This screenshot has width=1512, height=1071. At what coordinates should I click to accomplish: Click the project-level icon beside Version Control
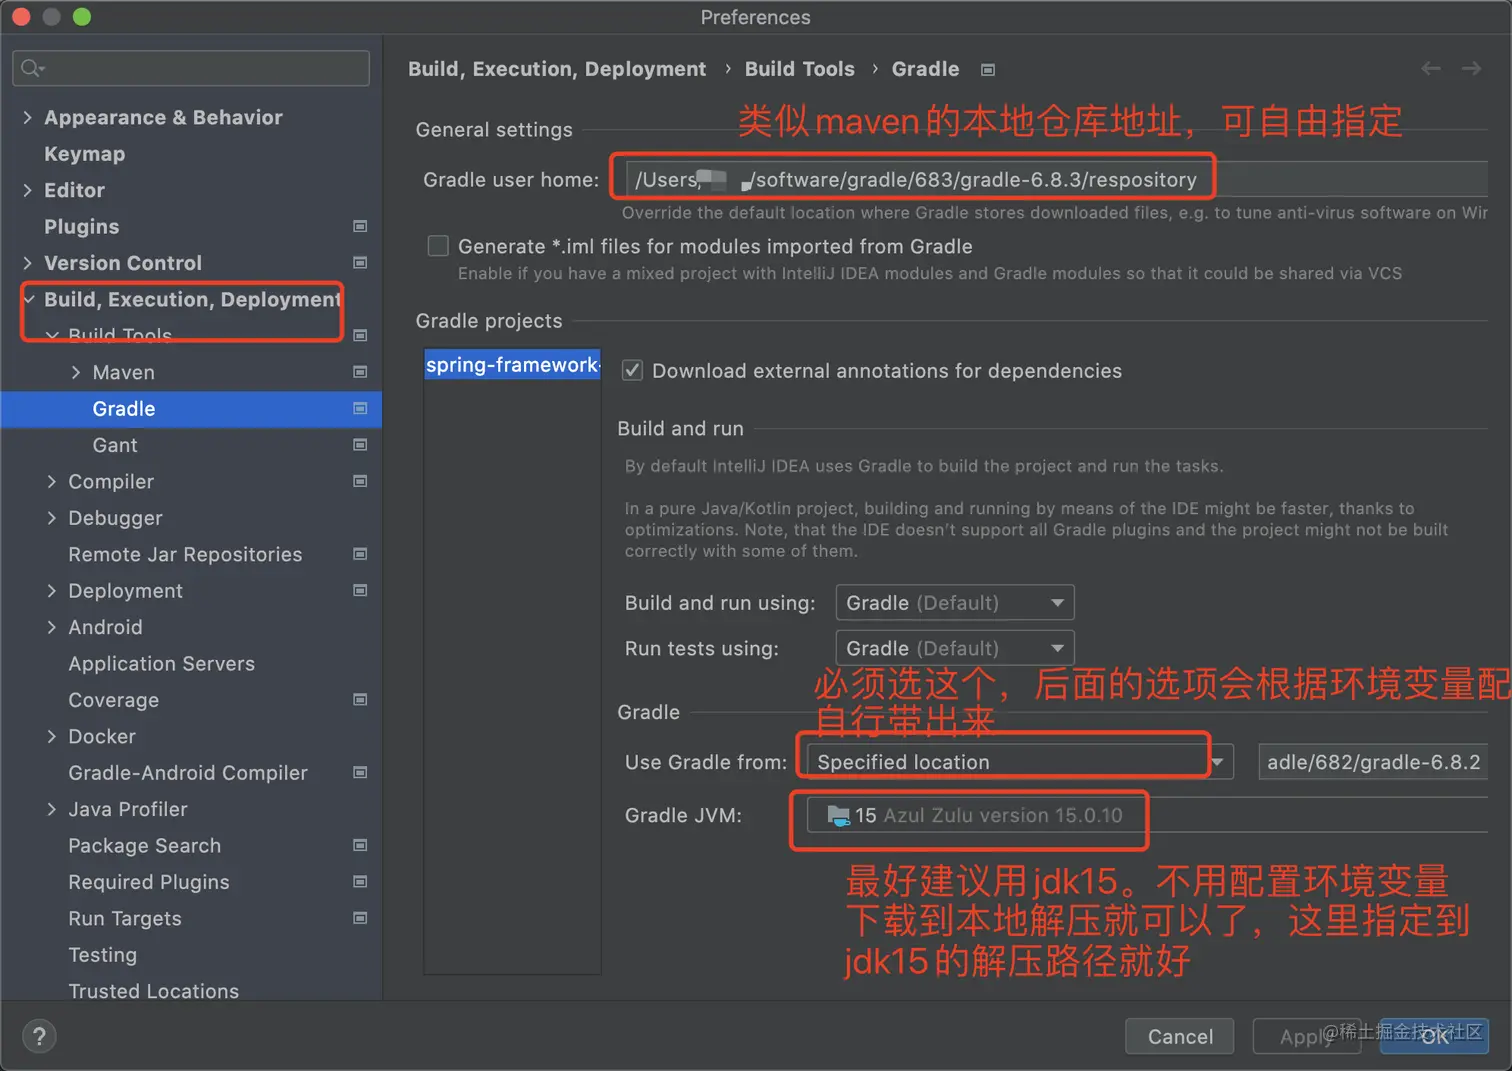click(360, 263)
